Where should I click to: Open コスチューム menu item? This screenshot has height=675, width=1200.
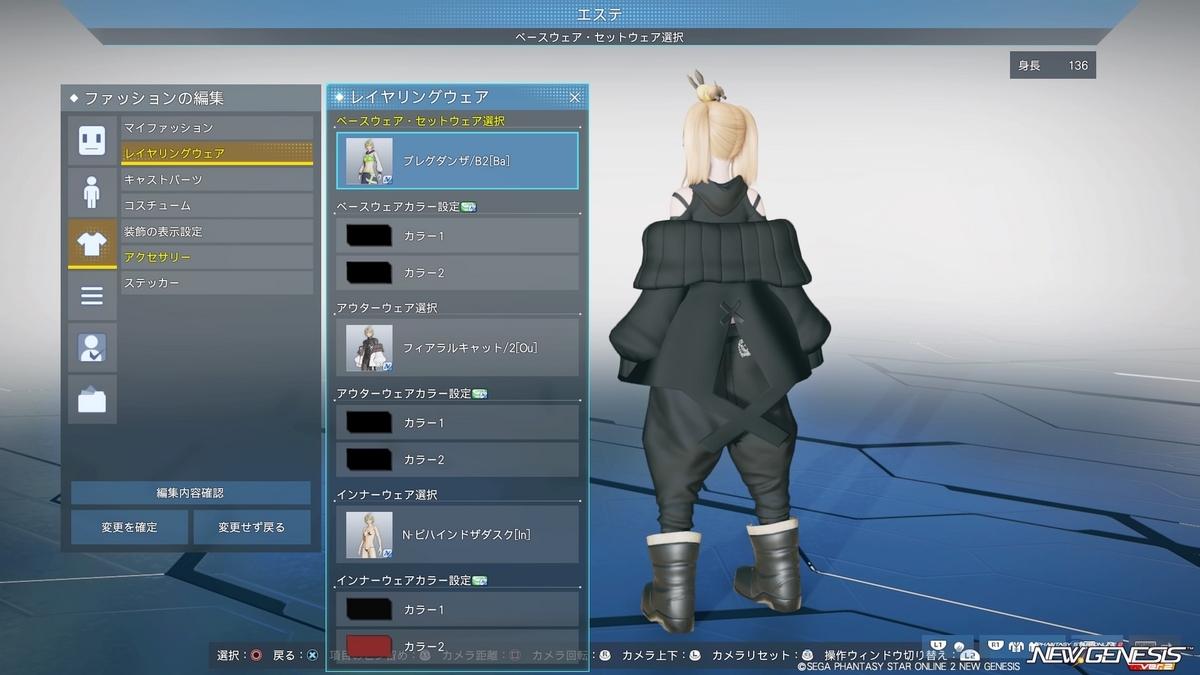pos(217,206)
